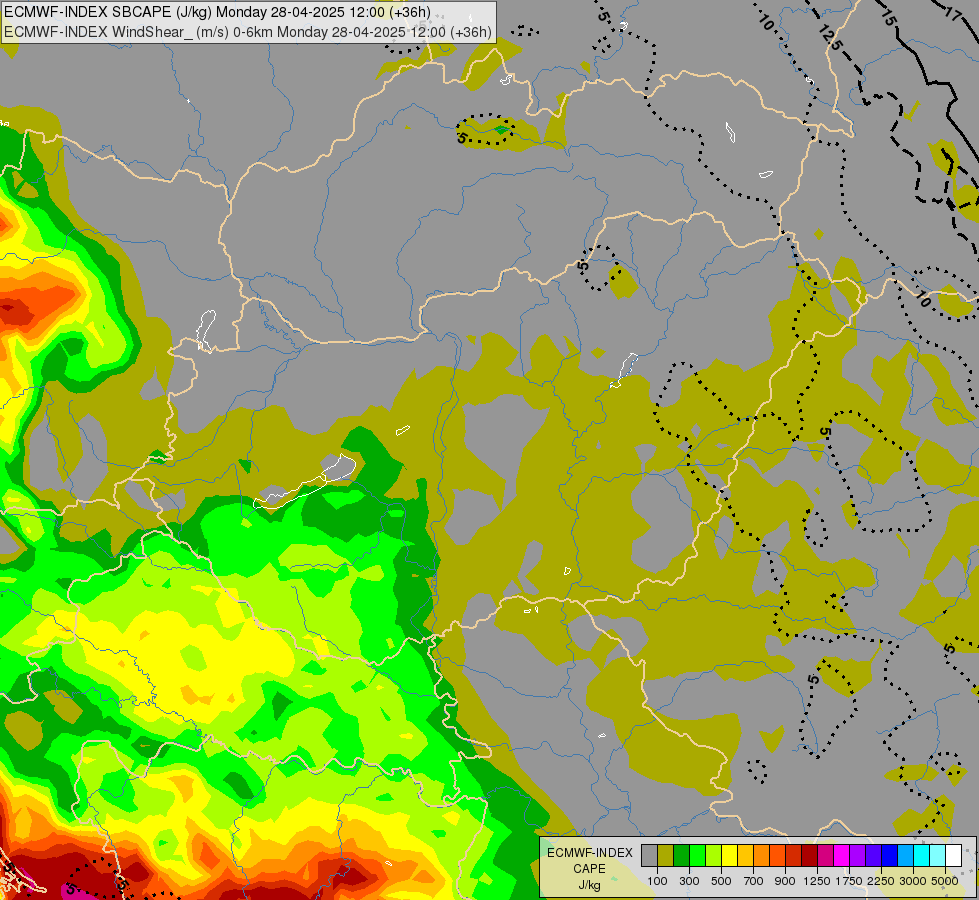Click the 1750 legend value
The image size is (979, 900).
pos(849,881)
